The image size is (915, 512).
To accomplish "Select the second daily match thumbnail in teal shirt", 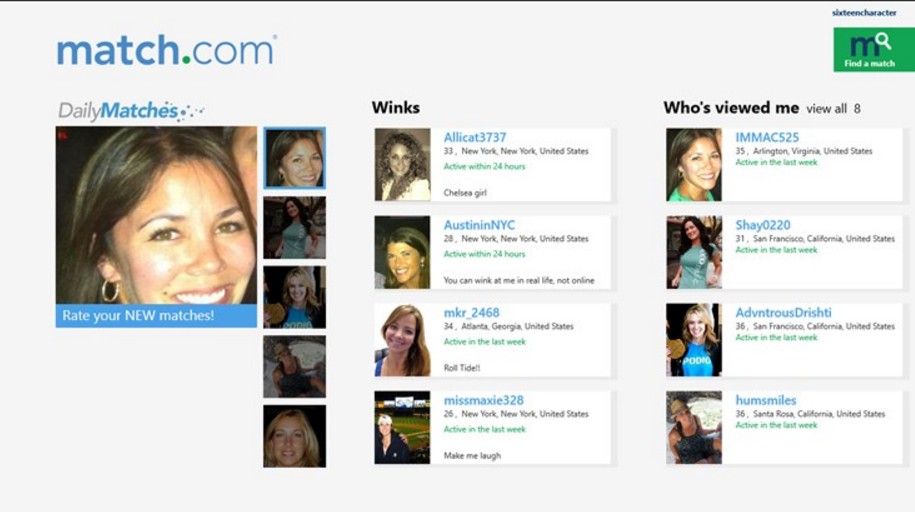I will [294, 228].
